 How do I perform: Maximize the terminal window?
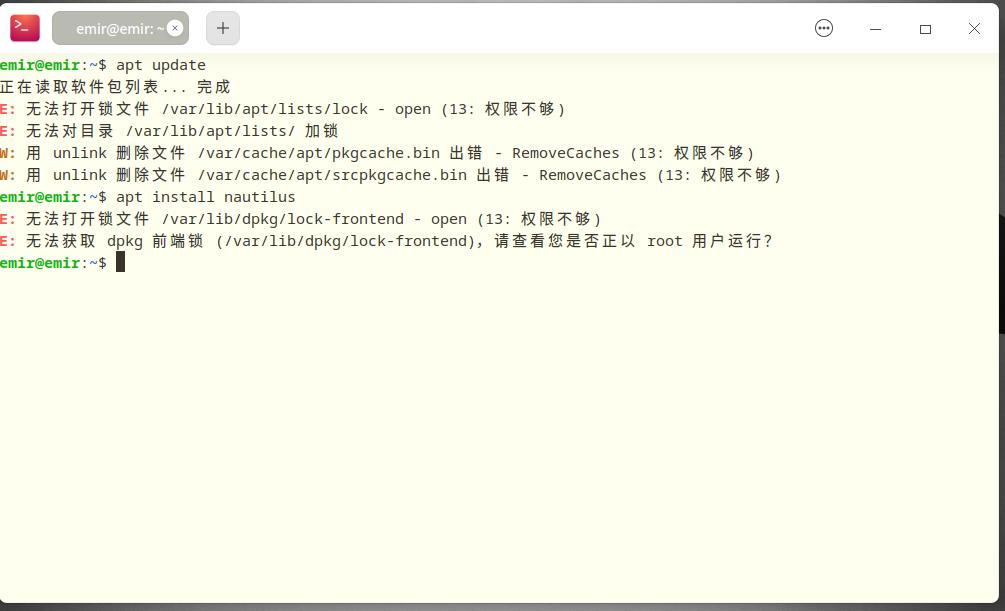pyautogui.click(x=925, y=29)
